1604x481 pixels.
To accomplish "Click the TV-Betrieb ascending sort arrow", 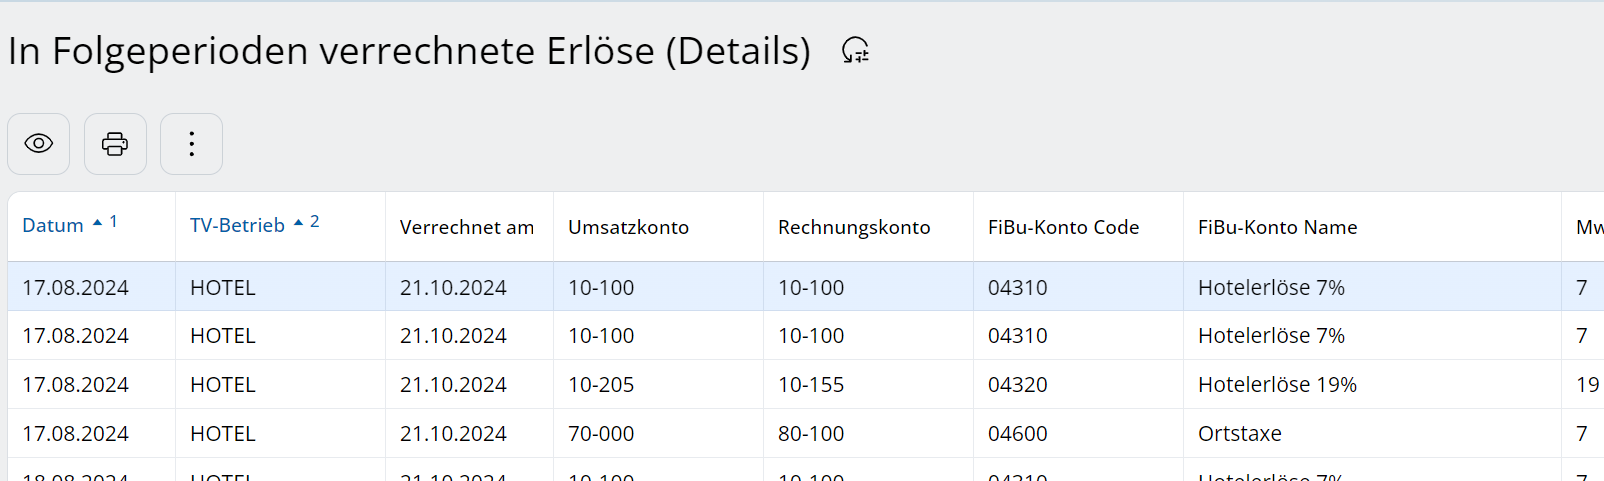I will (x=298, y=223).
